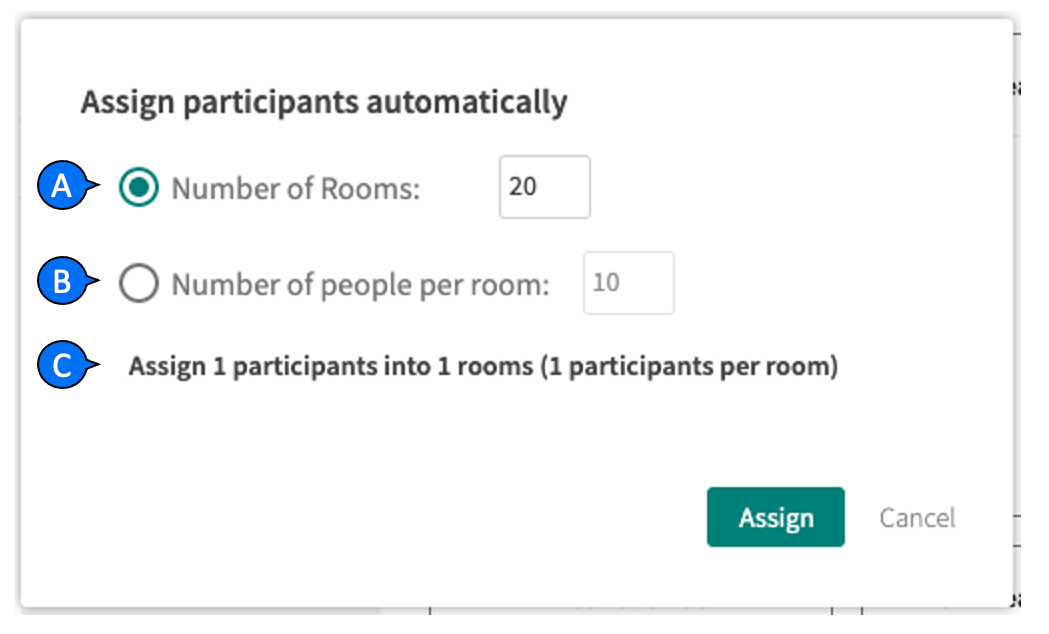
Task: Click the "Assign participants automatically" heading
Action: [324, 102]
